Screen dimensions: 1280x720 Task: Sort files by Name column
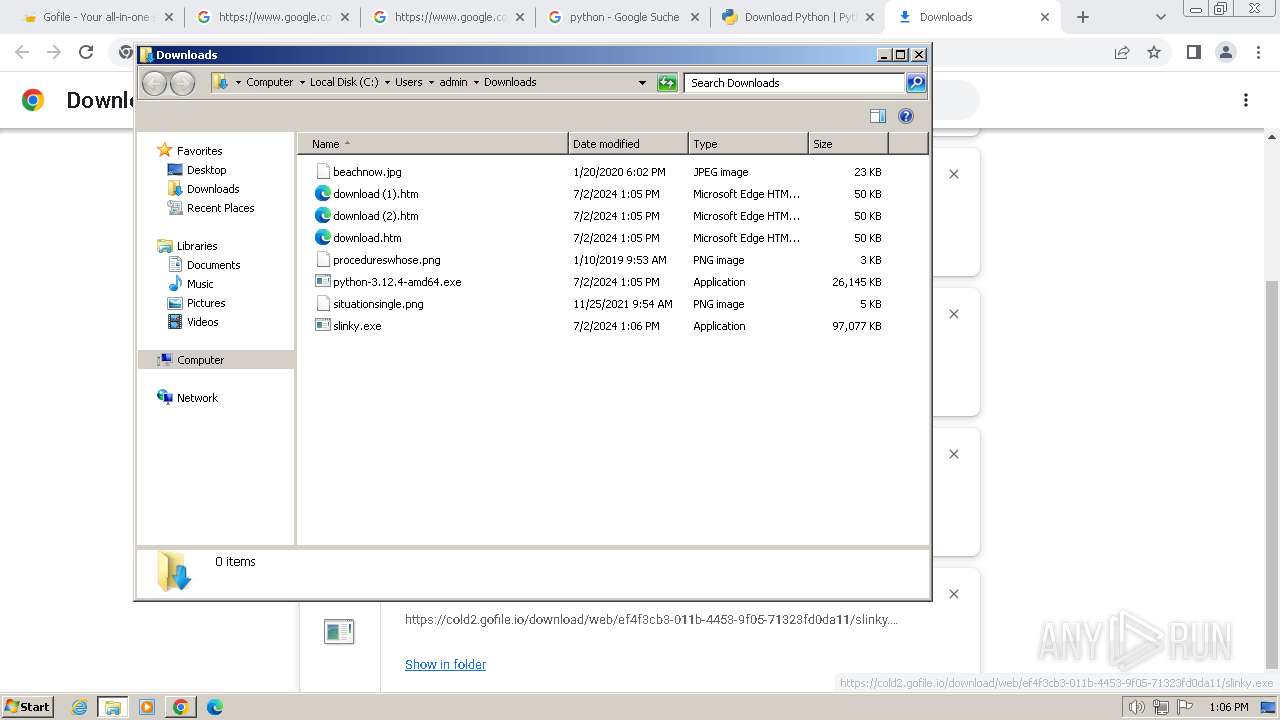[x=432, y=144]
